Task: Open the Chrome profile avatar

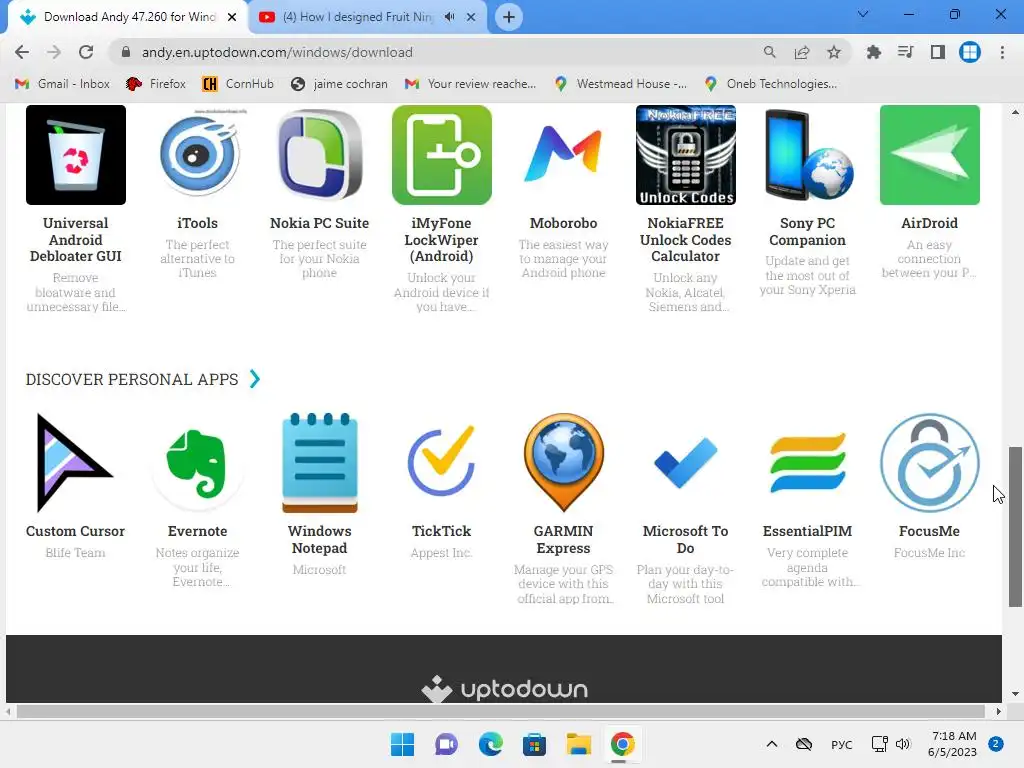Action: pos(970,52)
